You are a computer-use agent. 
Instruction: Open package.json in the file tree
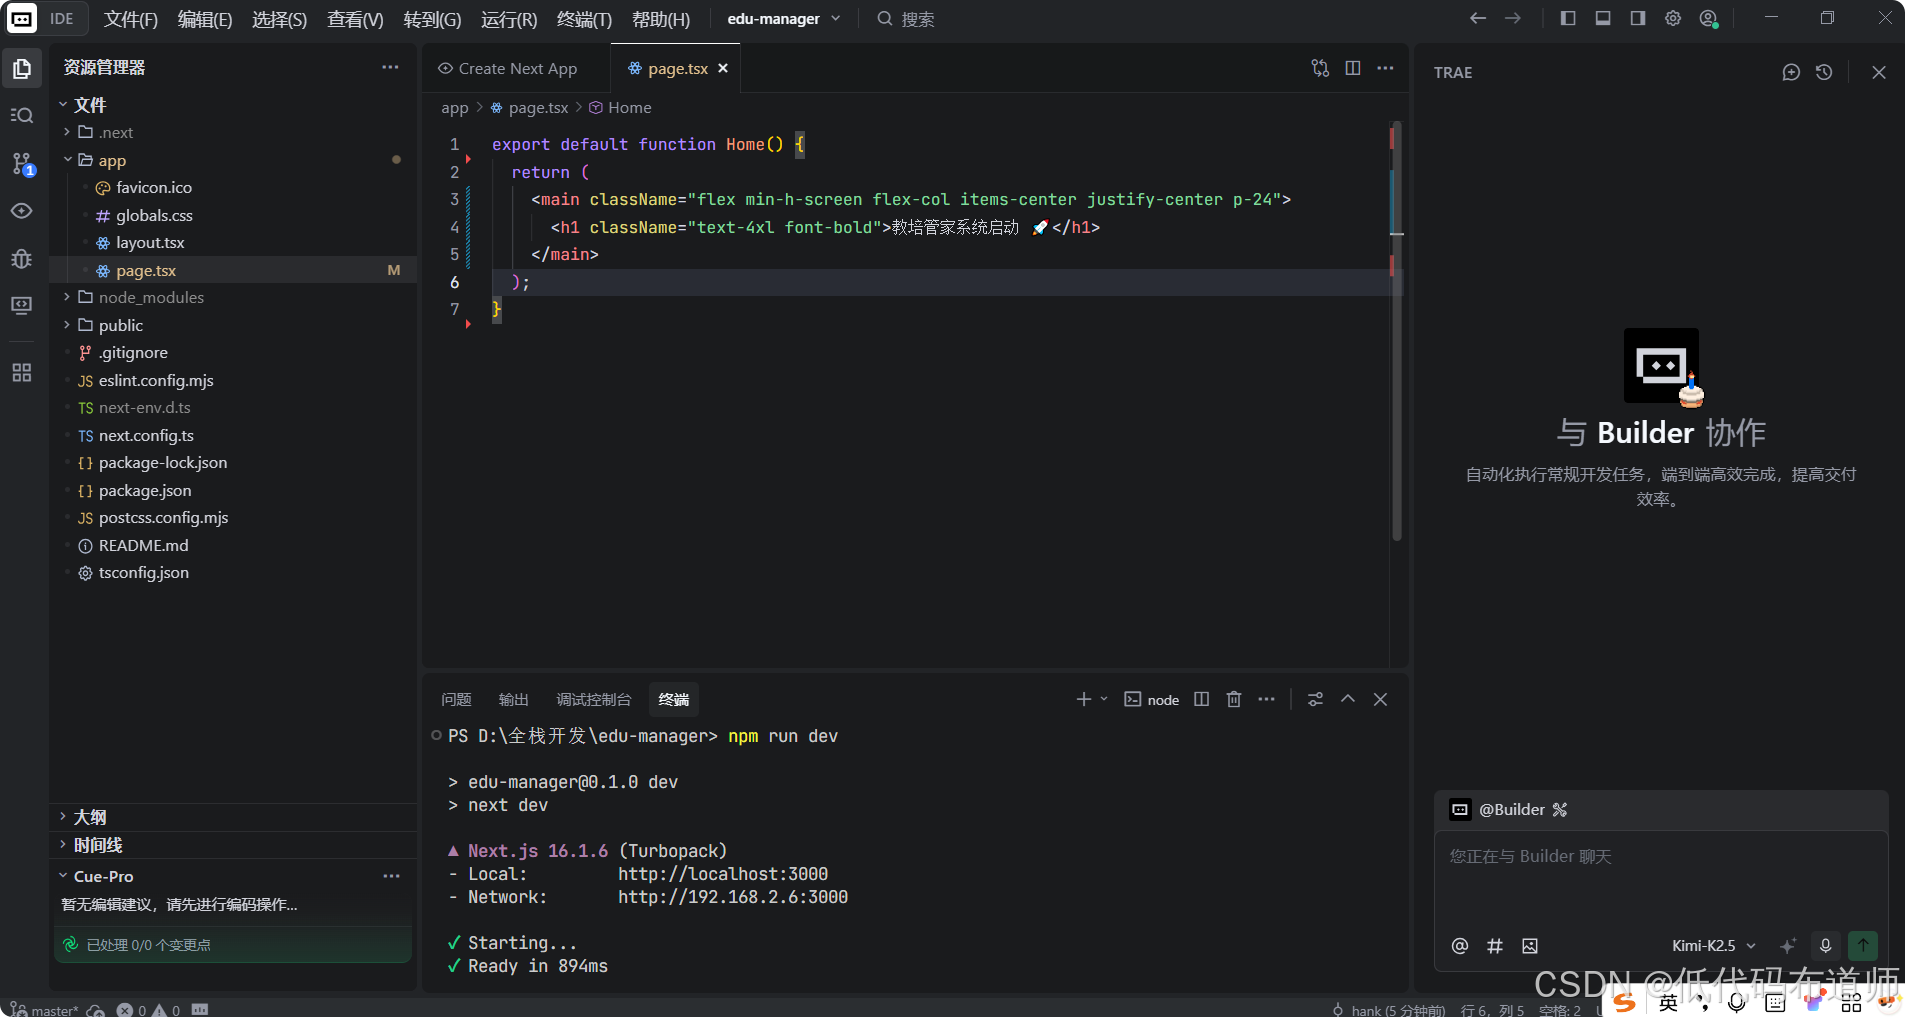(145, 490)
